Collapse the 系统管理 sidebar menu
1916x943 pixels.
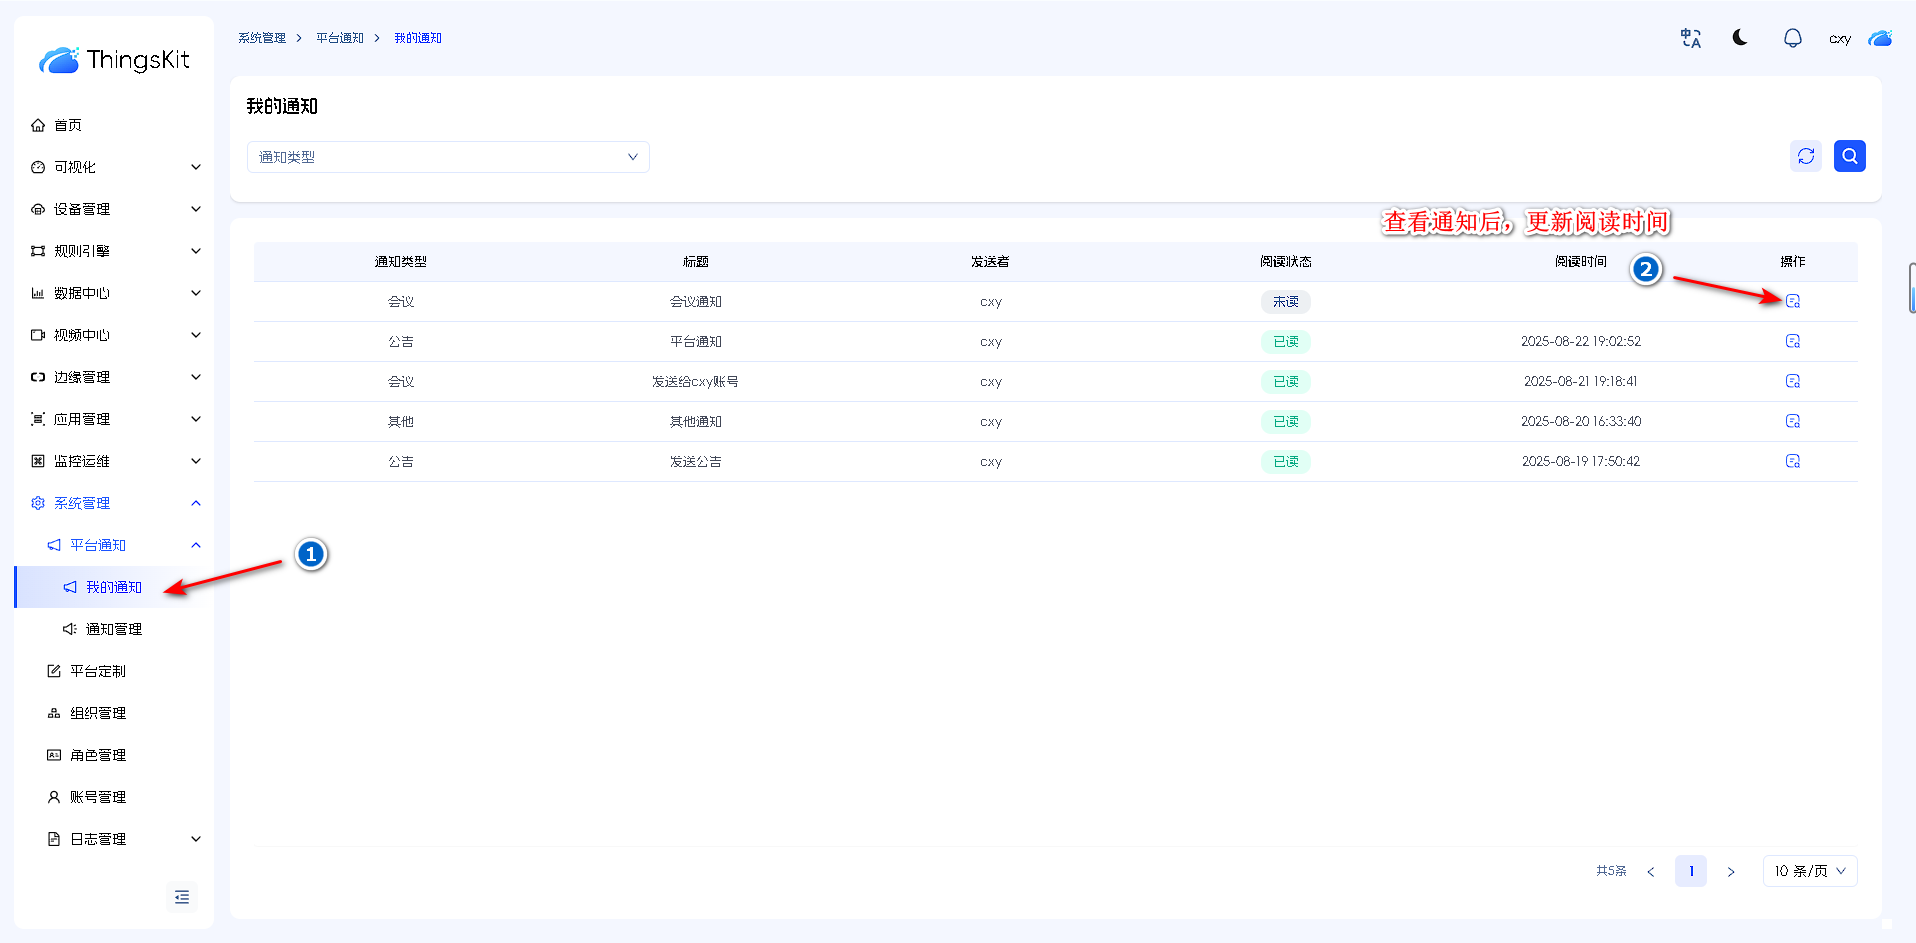[x=115, y=503]
